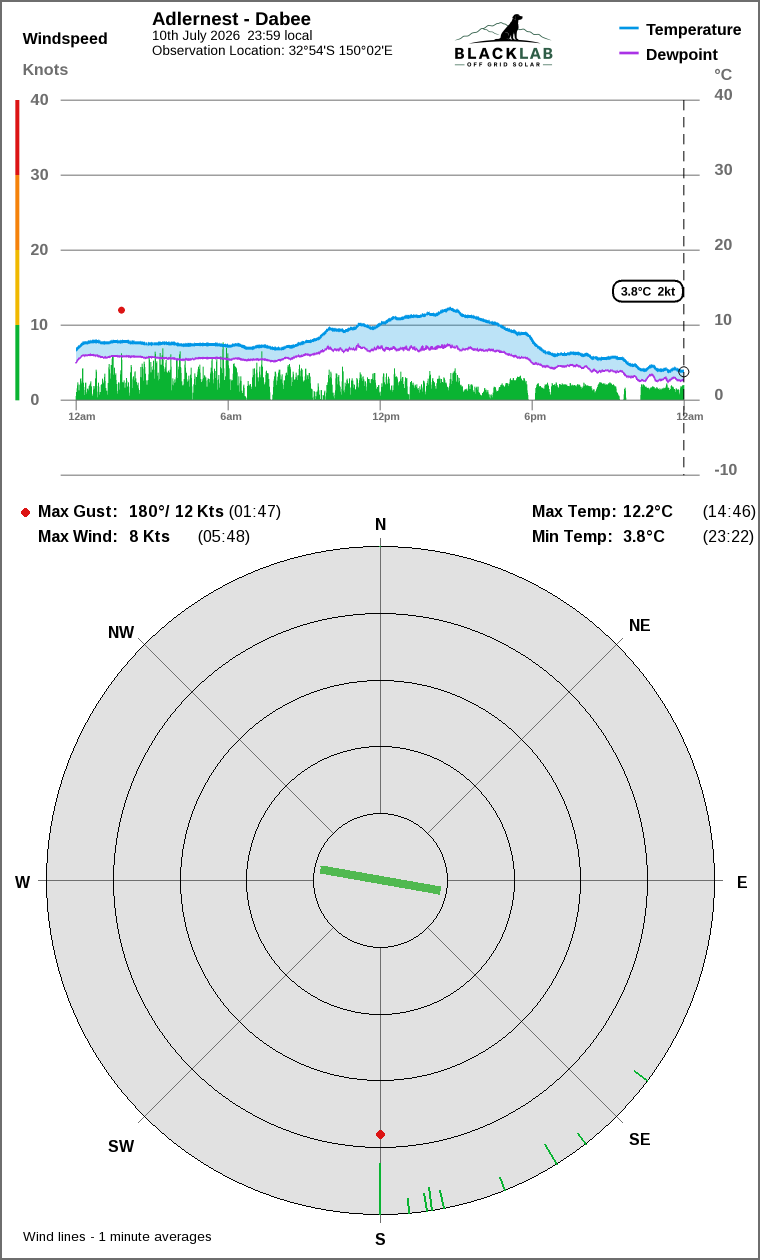
Task: Click the NW compass label
Action: tap(121, 632)
